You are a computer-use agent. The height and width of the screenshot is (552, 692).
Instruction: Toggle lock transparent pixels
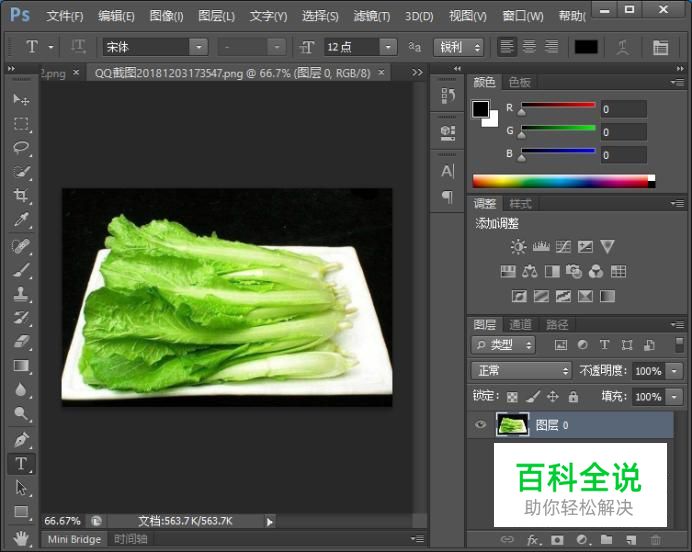pos(512,397)
